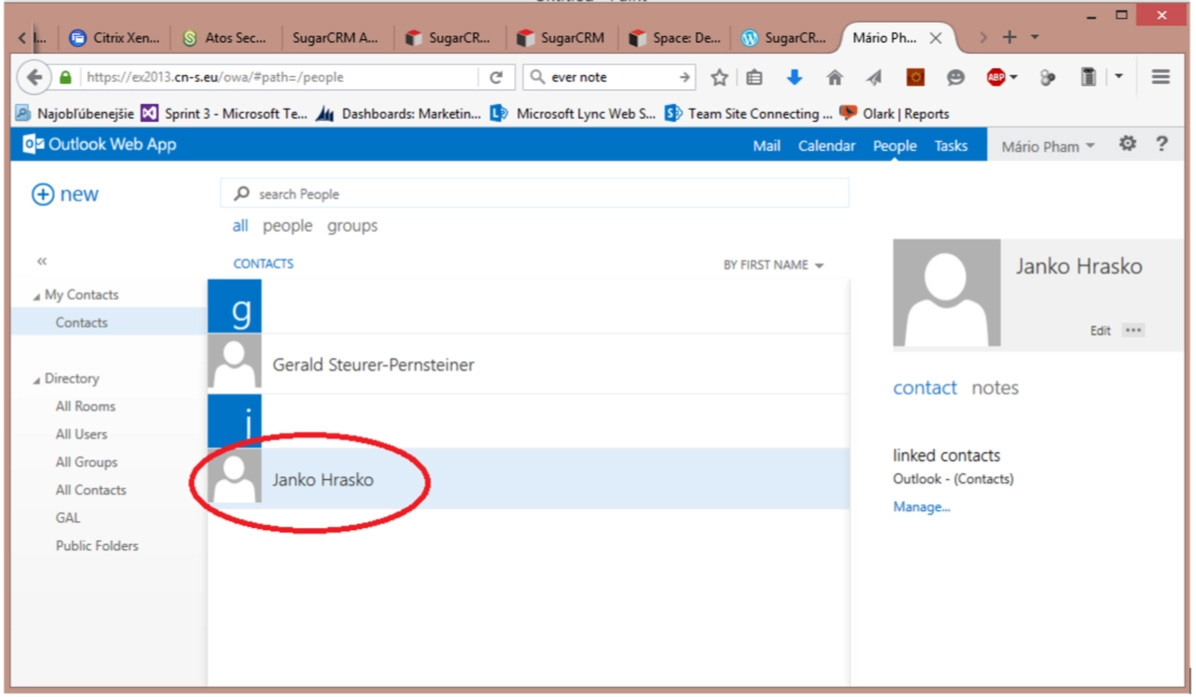Select the Gerald Steurer-Pernsteiner contact
Image resolution: width=1196 pixels, height=697 pixels.
(x=529, y=365)
